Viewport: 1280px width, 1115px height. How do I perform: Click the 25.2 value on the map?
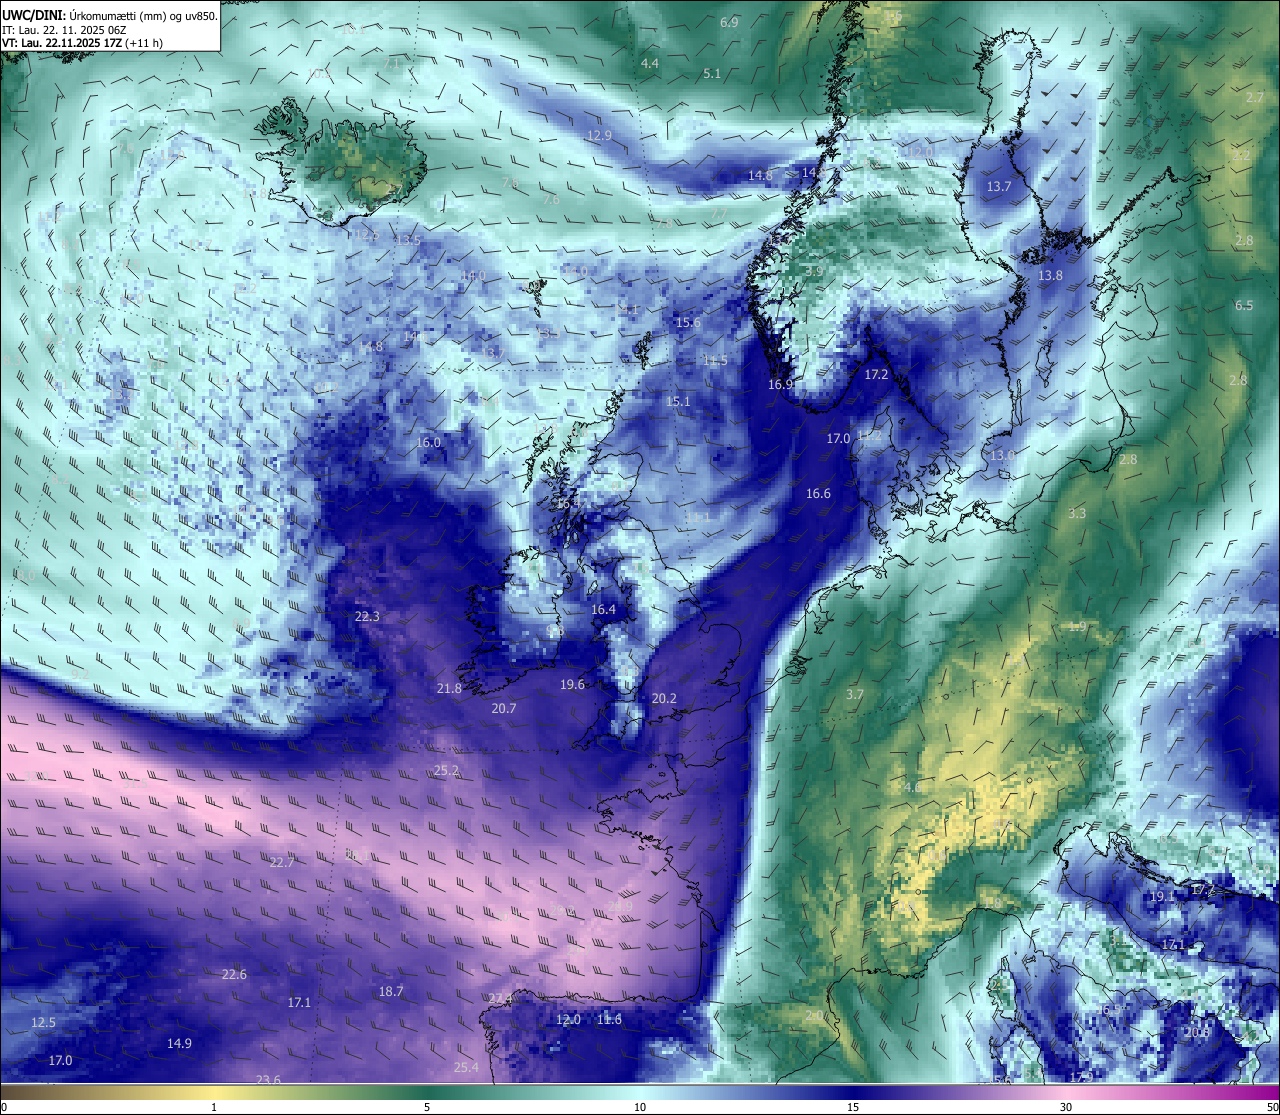tap(446, 770)
